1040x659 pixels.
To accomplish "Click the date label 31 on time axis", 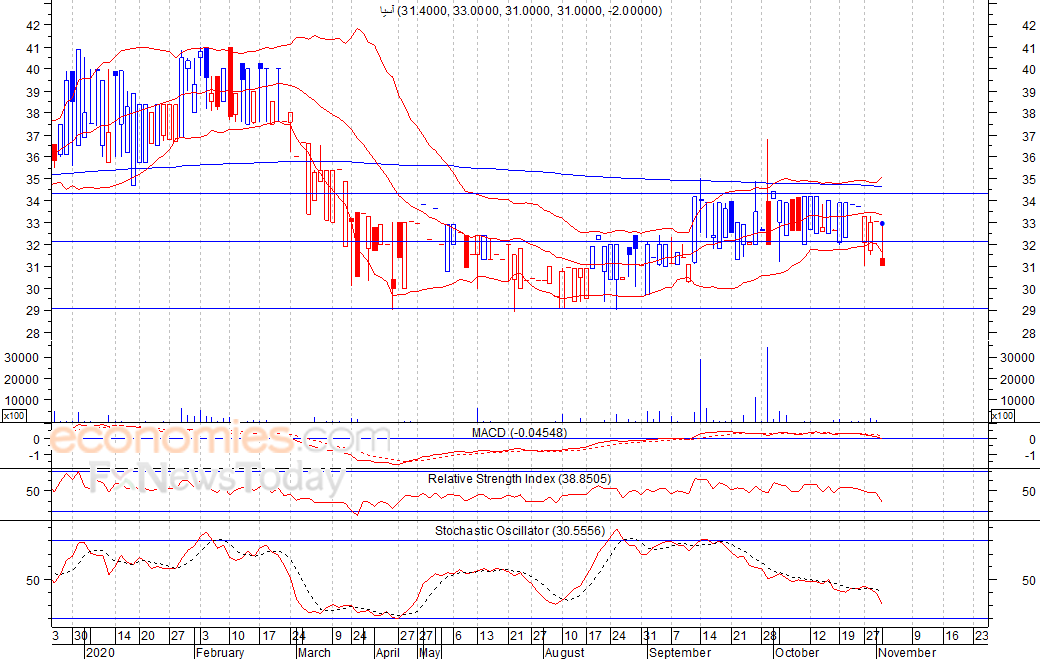I will click(x=650, y=636).
